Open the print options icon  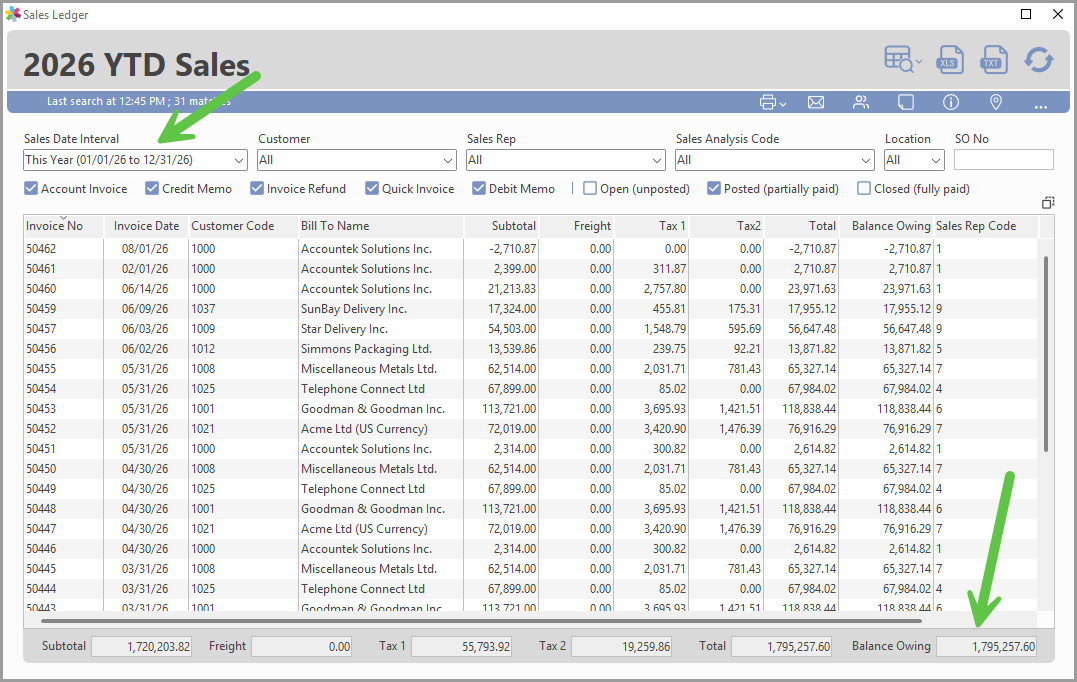771,102
